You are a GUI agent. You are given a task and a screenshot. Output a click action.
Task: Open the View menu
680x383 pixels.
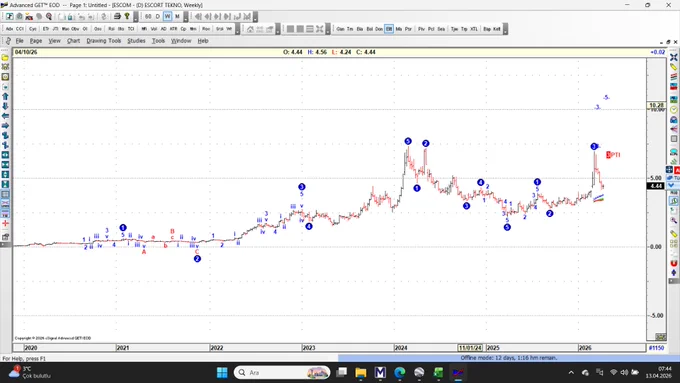pos(54,41)
